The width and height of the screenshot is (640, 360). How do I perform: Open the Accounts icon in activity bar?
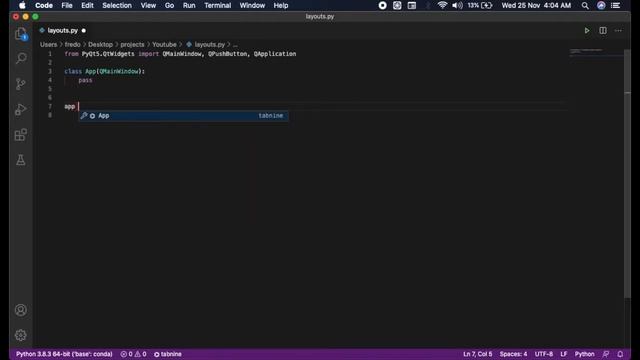[21, 310]
